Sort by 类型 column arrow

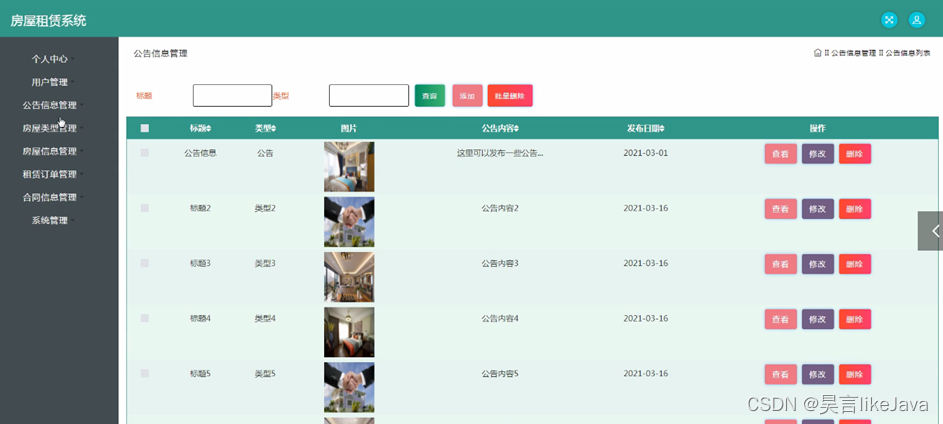click(x=274, y=129)
